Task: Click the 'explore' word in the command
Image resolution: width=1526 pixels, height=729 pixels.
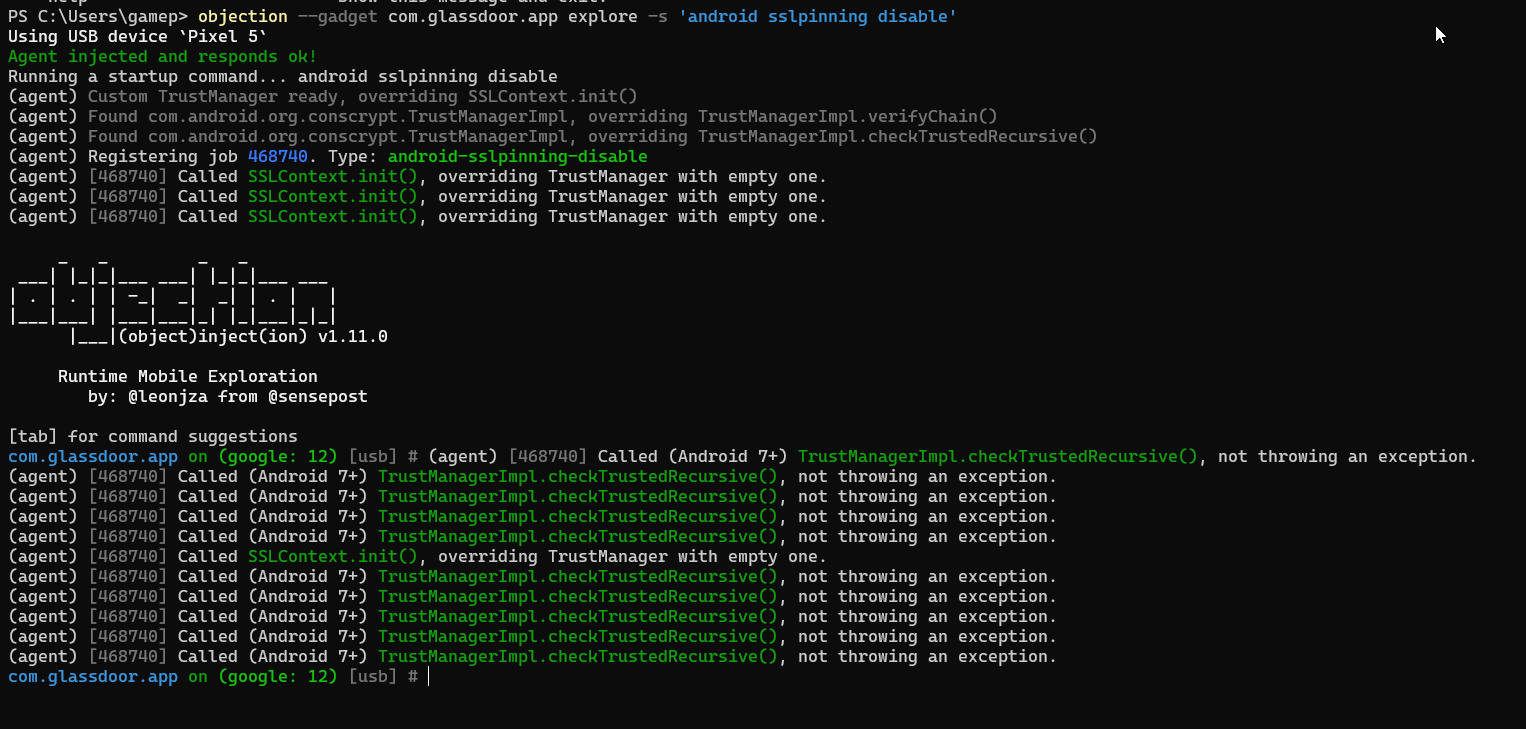Action: pos(603,17)
